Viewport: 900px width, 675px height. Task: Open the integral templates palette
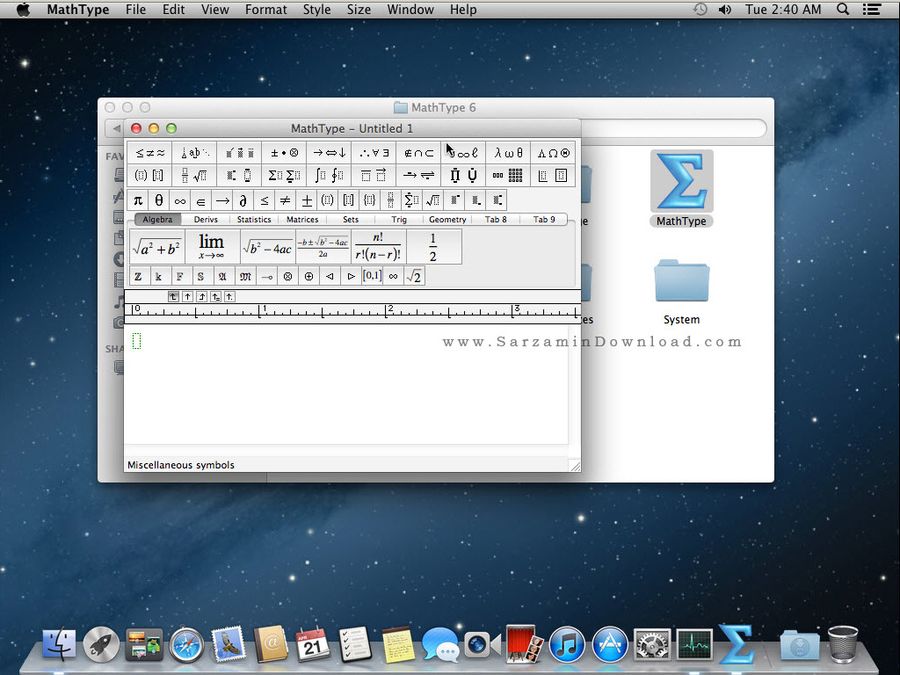tap(329, 175)
